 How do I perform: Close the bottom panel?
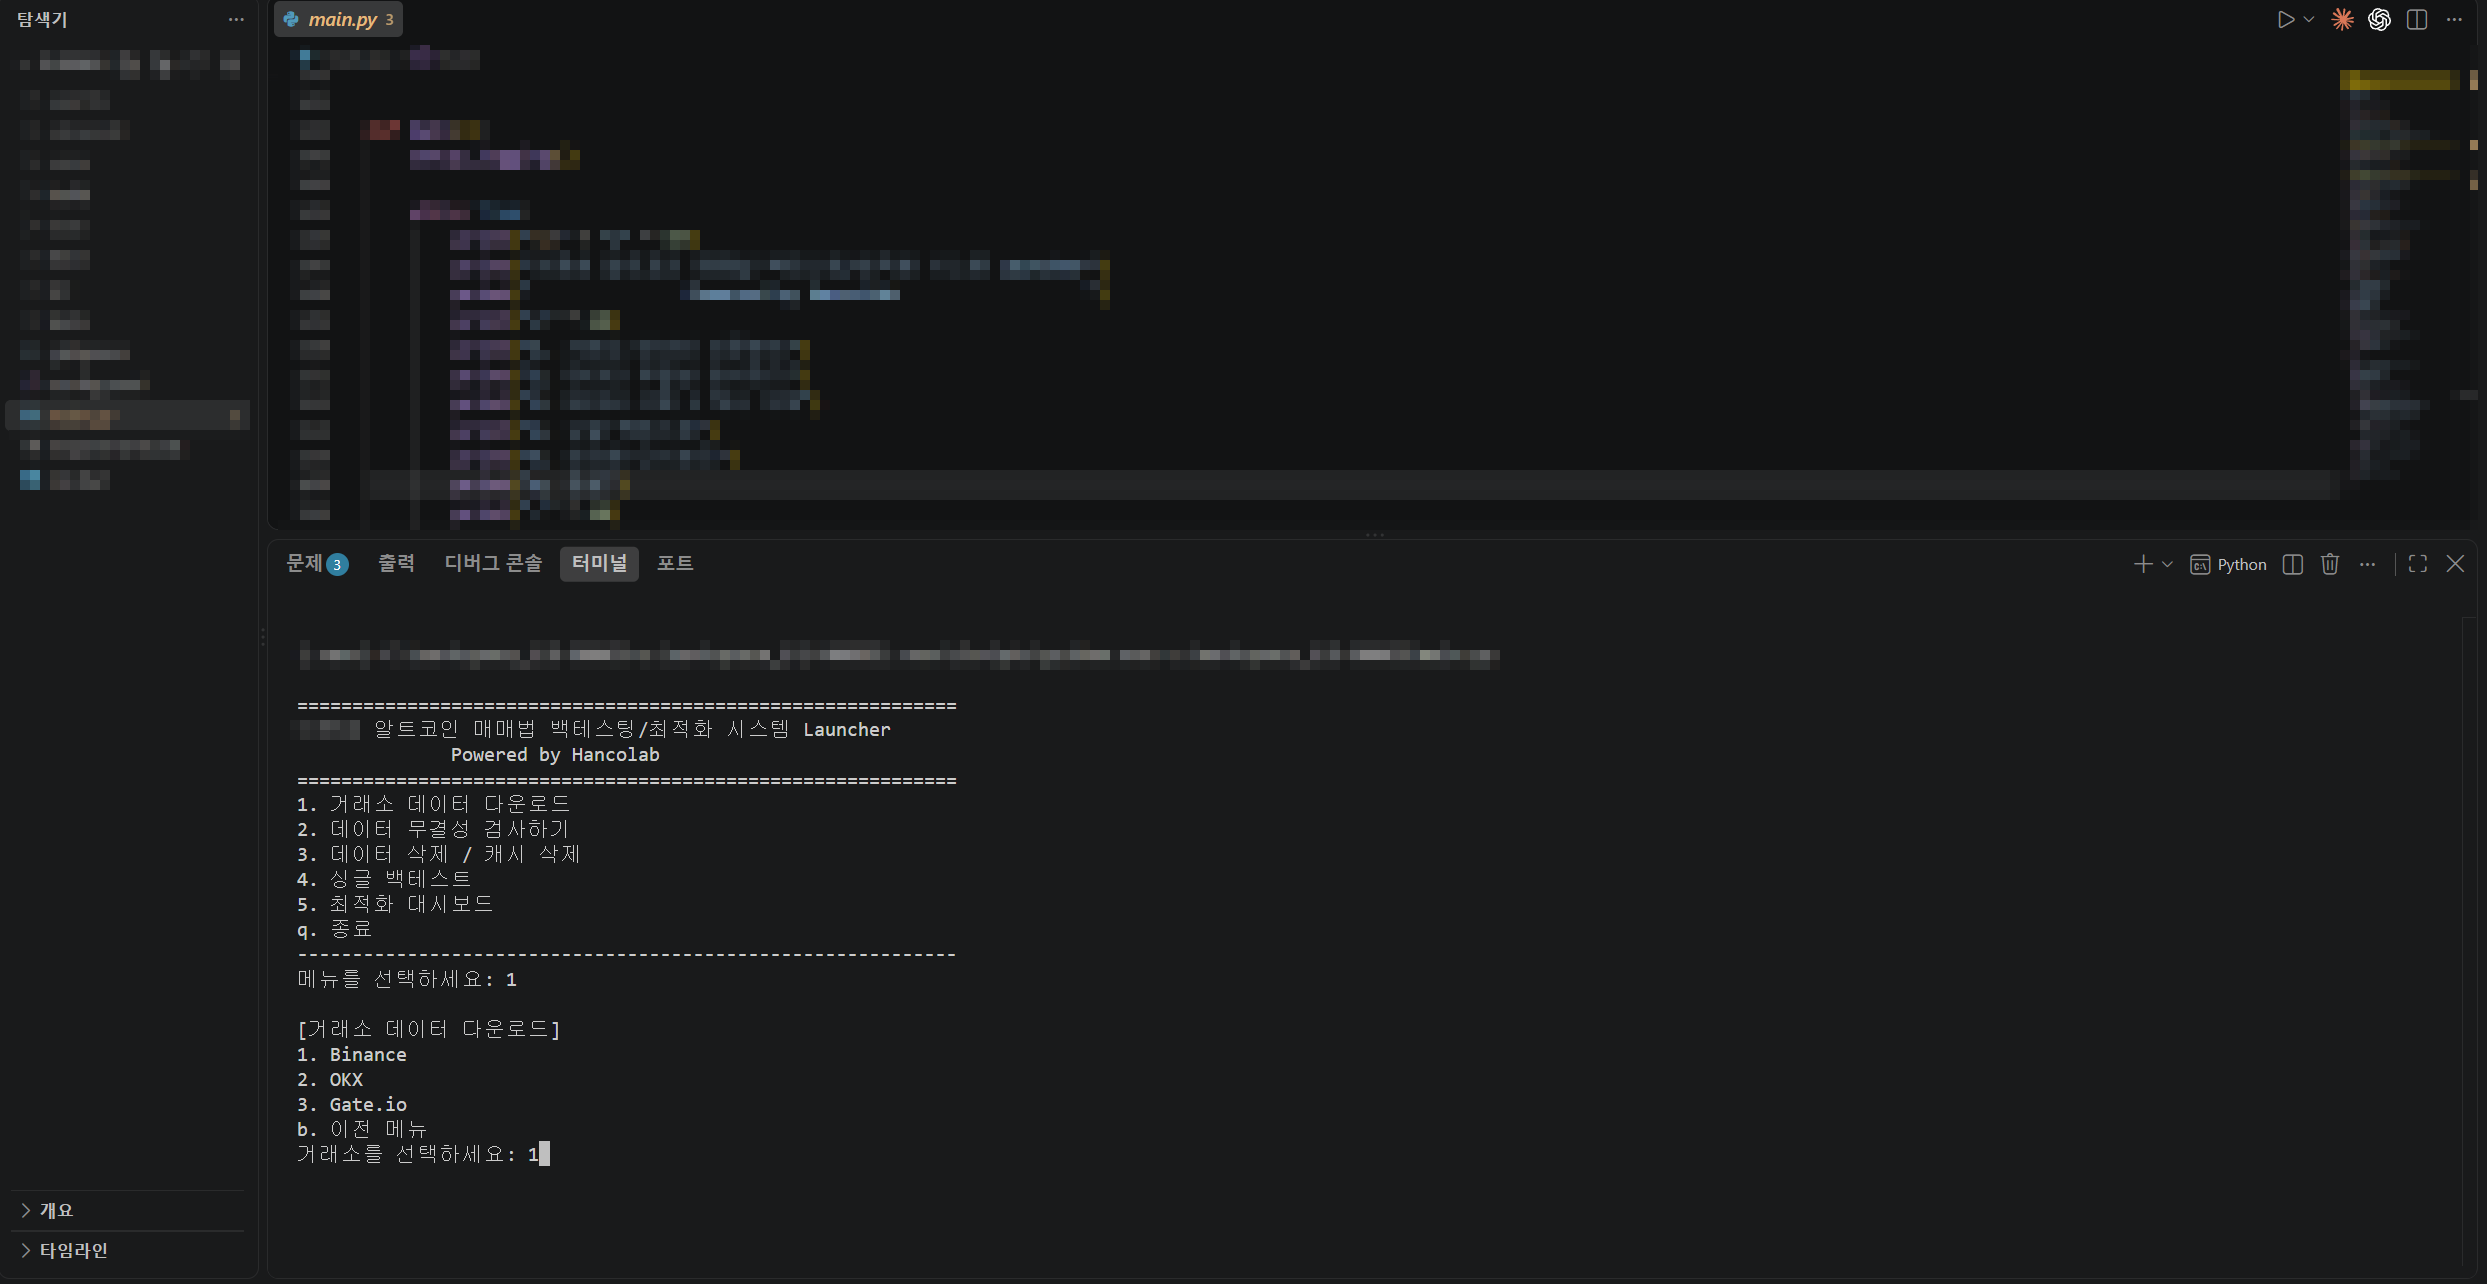[x=2455, y=564]
